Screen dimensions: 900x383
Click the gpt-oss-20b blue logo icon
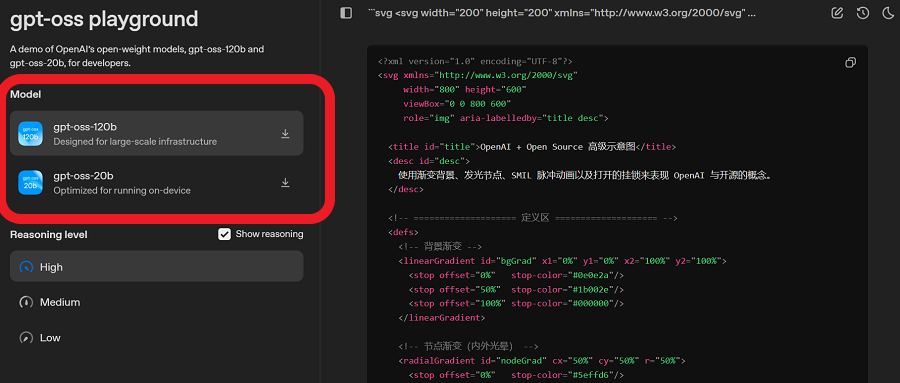pyautogui.click(x=30, y=183)
